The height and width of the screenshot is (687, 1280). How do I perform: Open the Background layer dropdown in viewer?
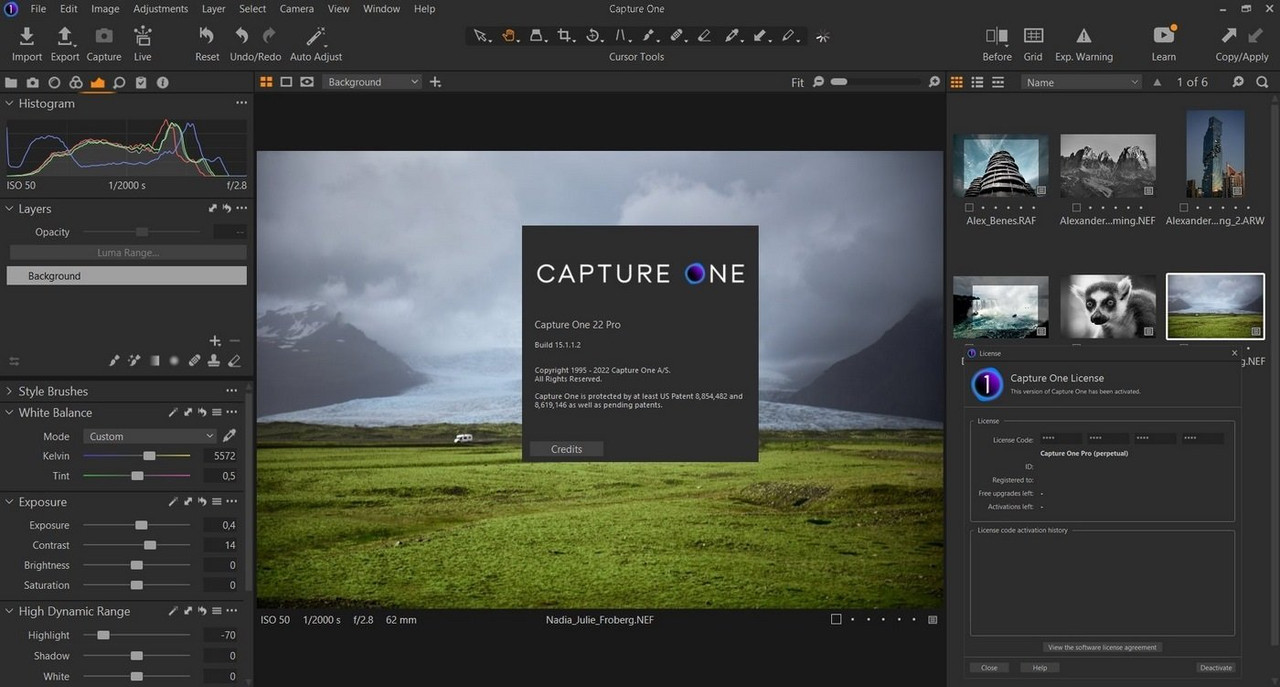[372, 82]
